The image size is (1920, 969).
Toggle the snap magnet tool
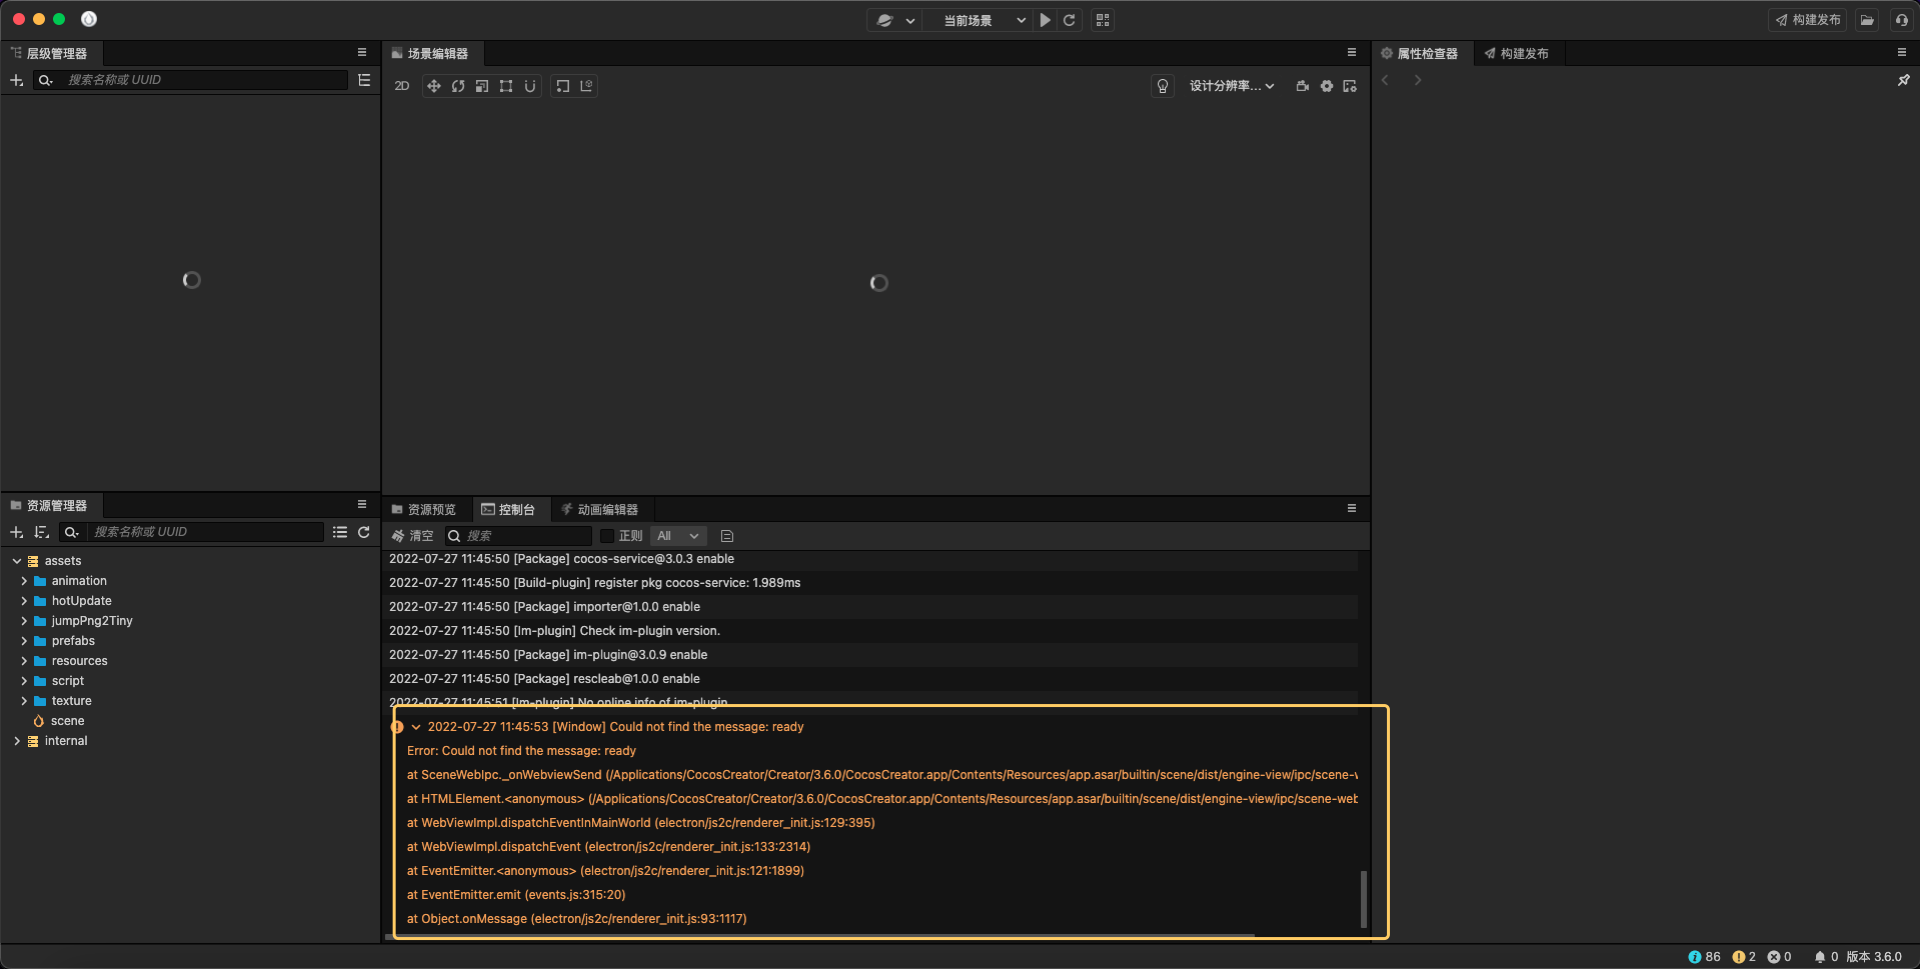[530, 86]
